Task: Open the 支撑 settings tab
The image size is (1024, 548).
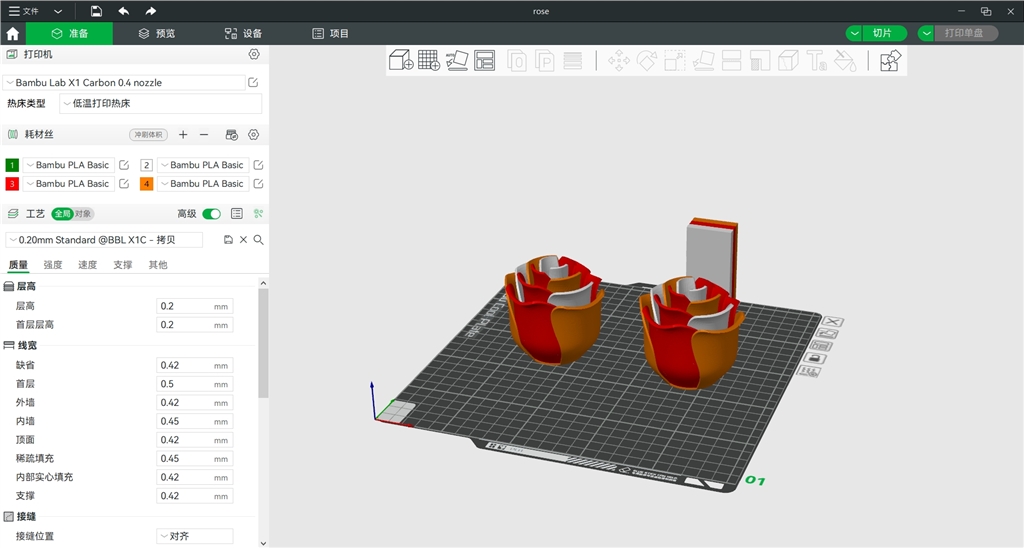Action: click(x=122, y=265)
